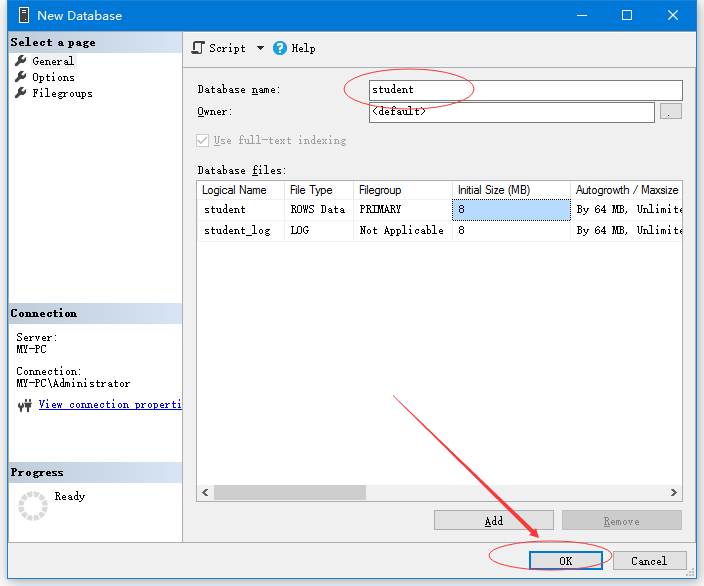Open the Script dropdown arrow

[x=260, y=48]
